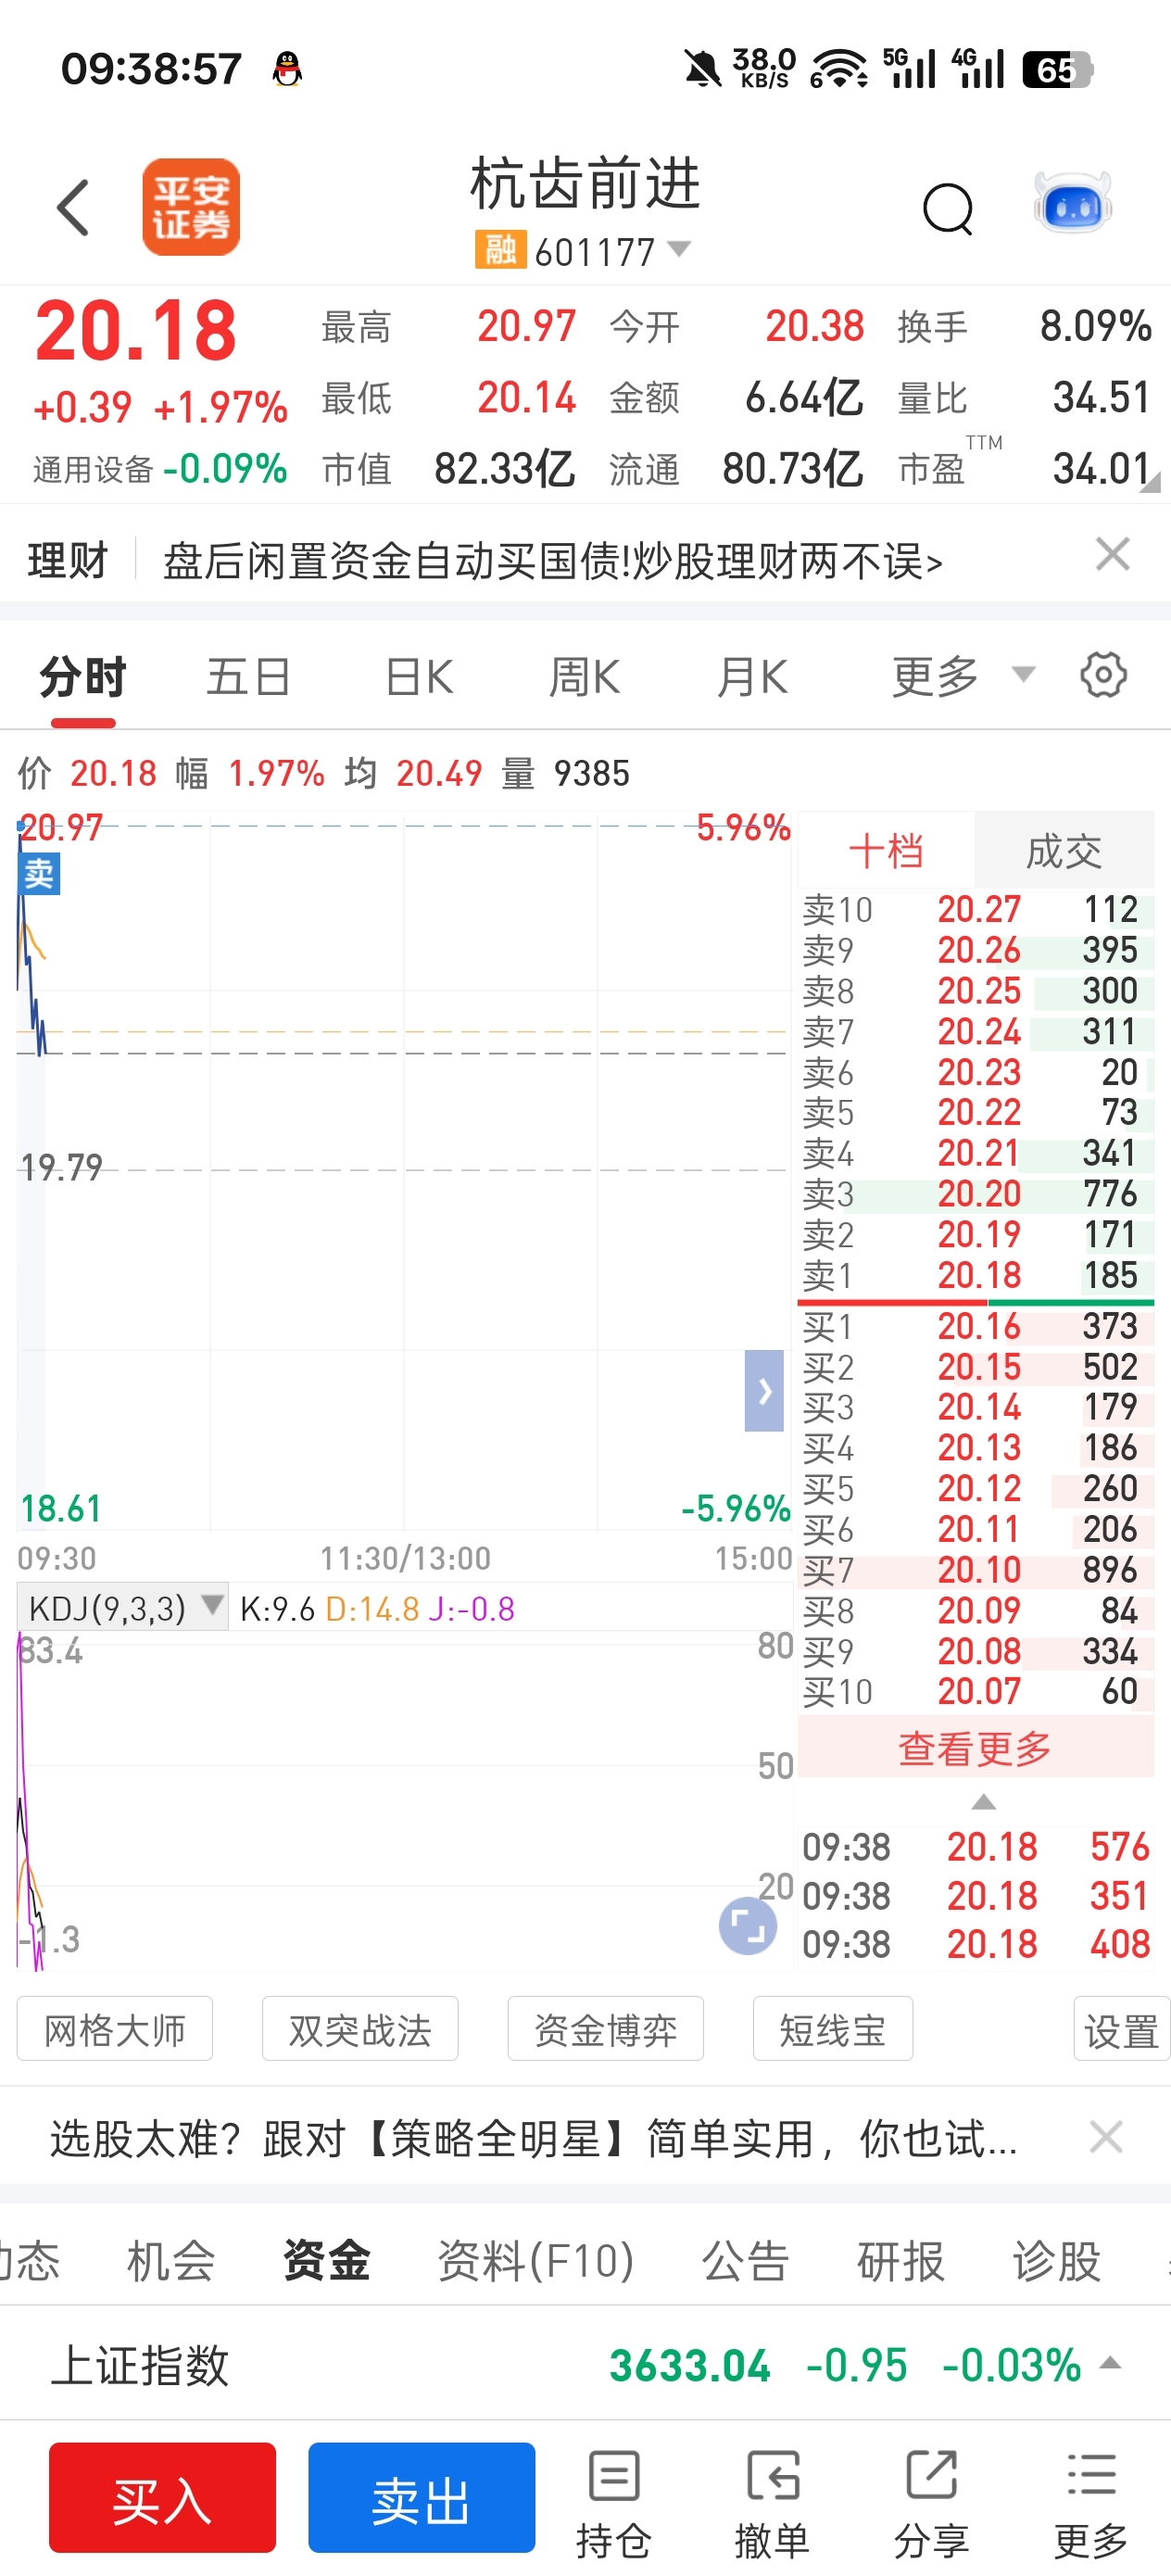Select 买1 price 20.16 row

[976, 1326]
